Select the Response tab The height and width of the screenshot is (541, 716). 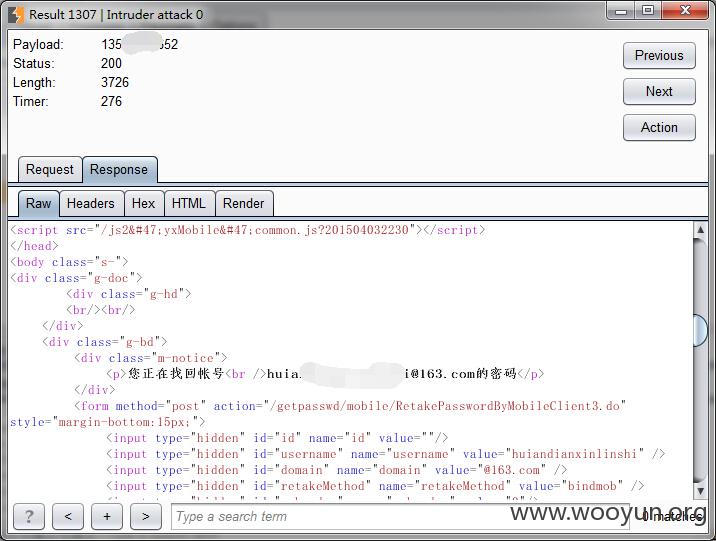(119, 169)
